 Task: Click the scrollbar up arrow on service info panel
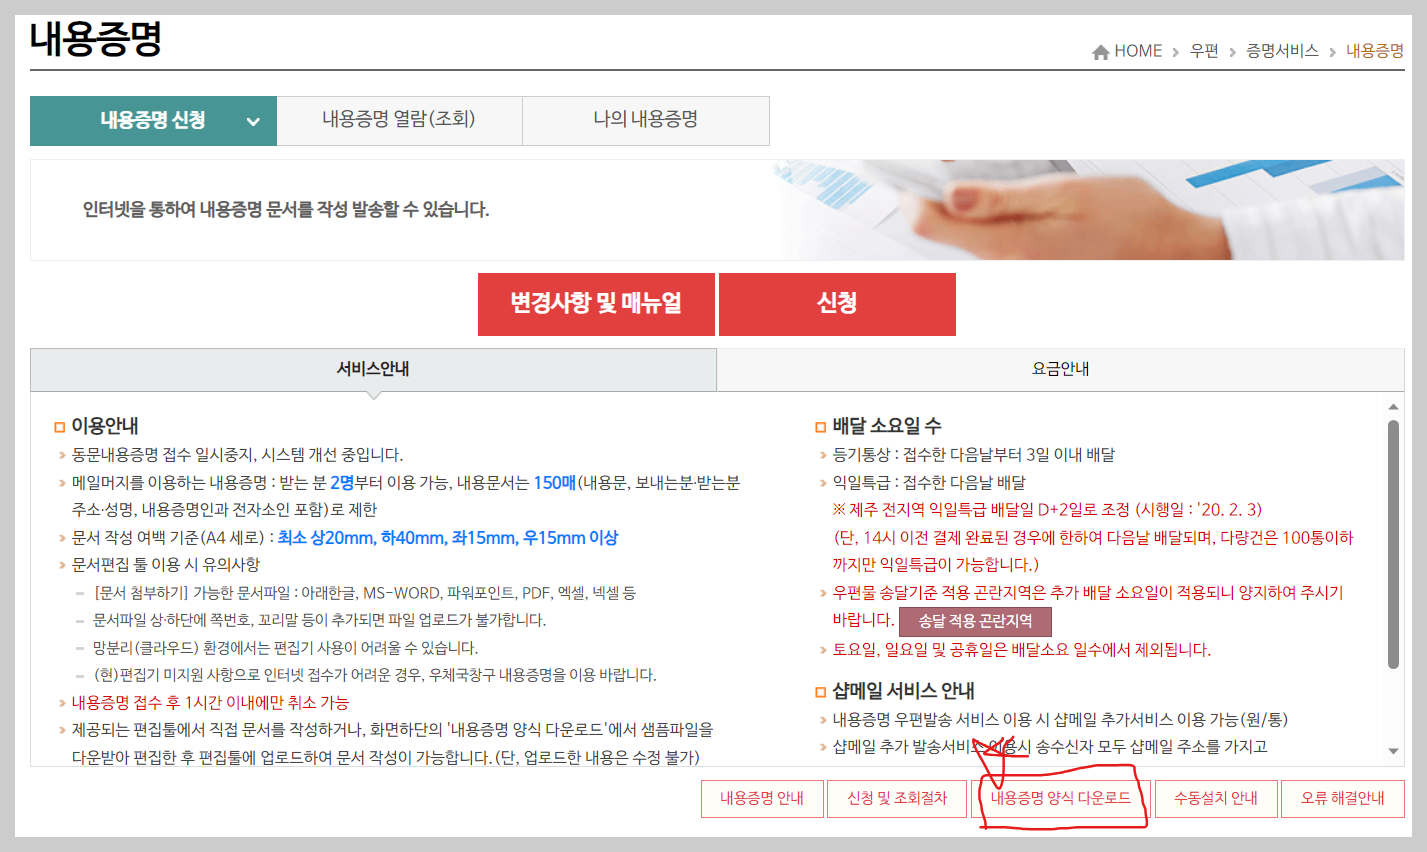click(1393, 406)
